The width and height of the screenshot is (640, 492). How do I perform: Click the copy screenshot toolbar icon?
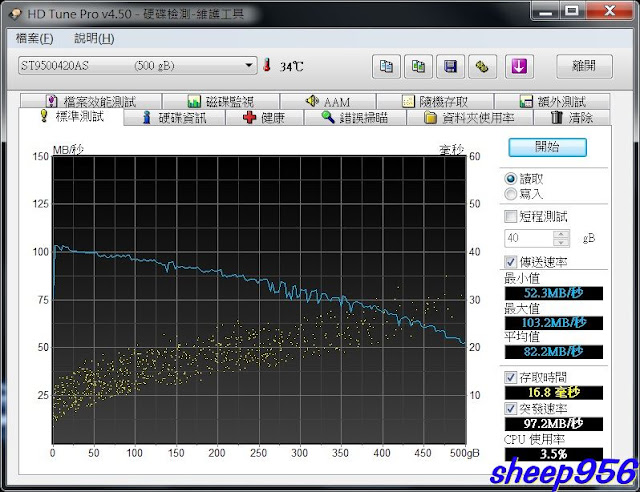tap(418, 66)
